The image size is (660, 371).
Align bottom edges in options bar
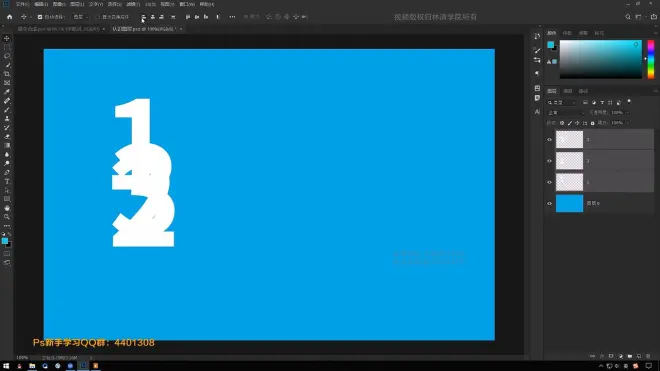(x=206, y=17)
